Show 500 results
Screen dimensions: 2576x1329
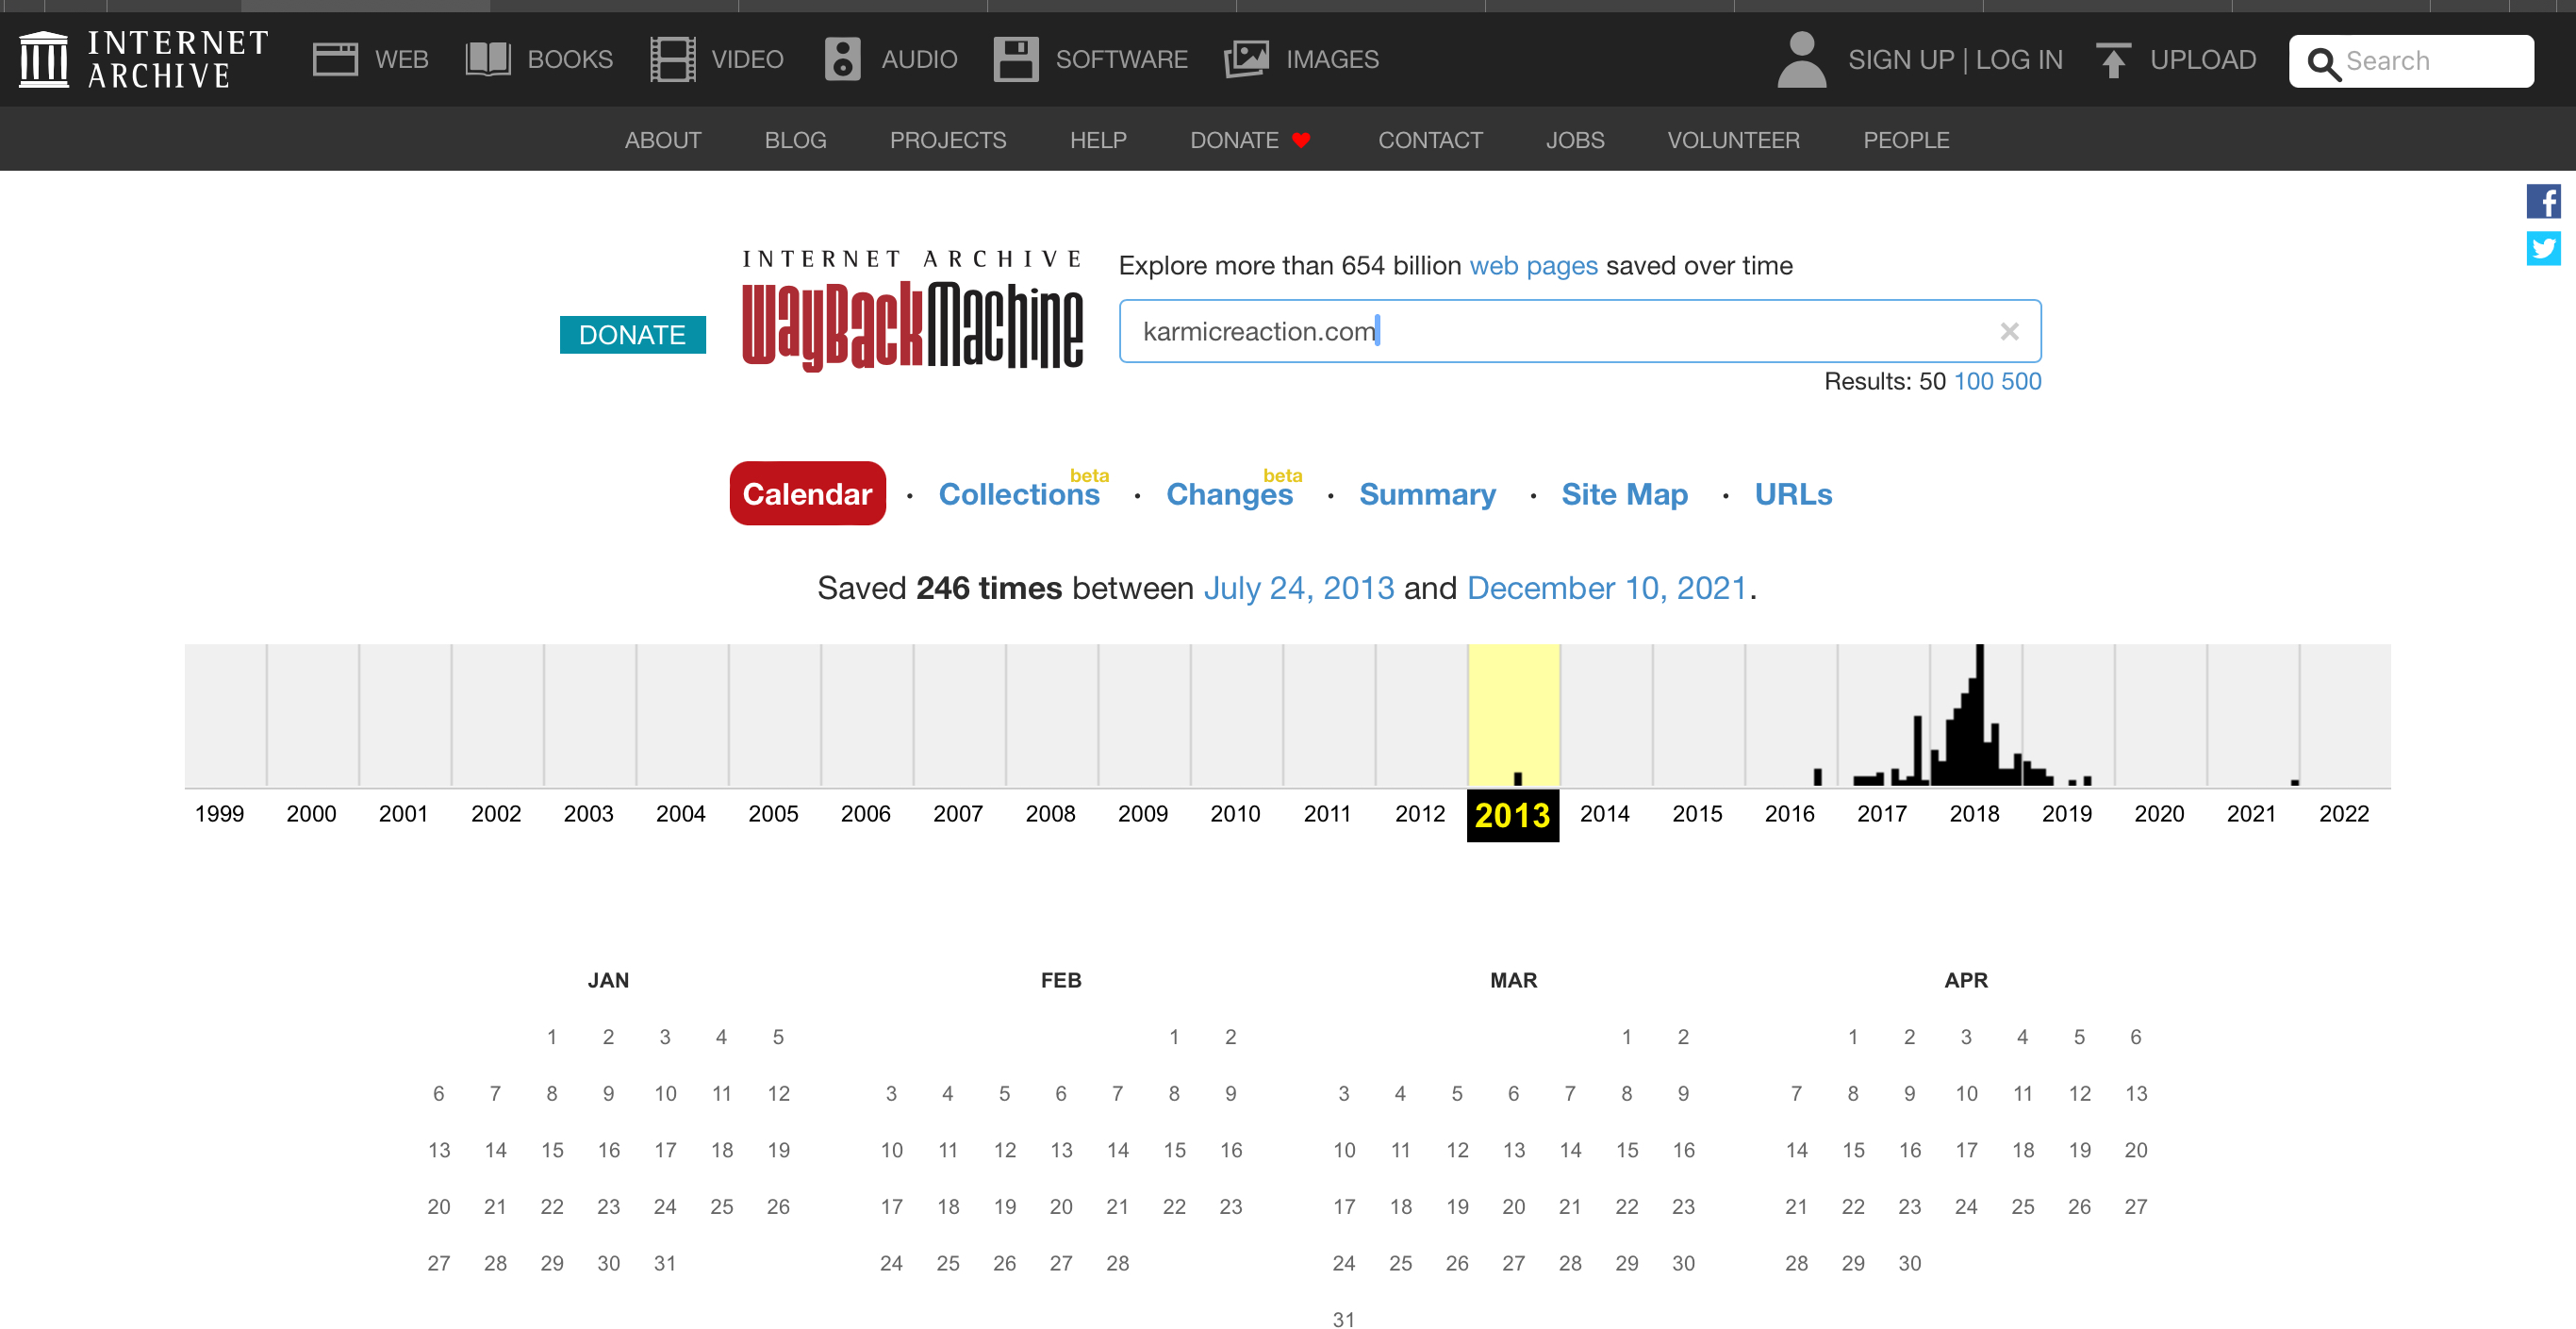pyautogui.click(x=2021, y=381)
